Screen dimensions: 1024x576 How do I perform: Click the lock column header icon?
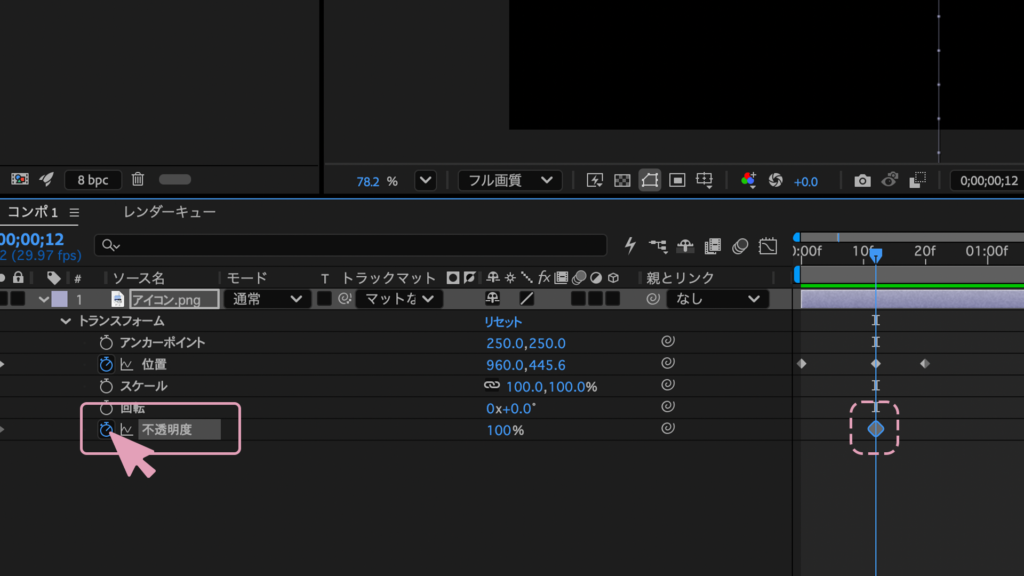[18, 277]
